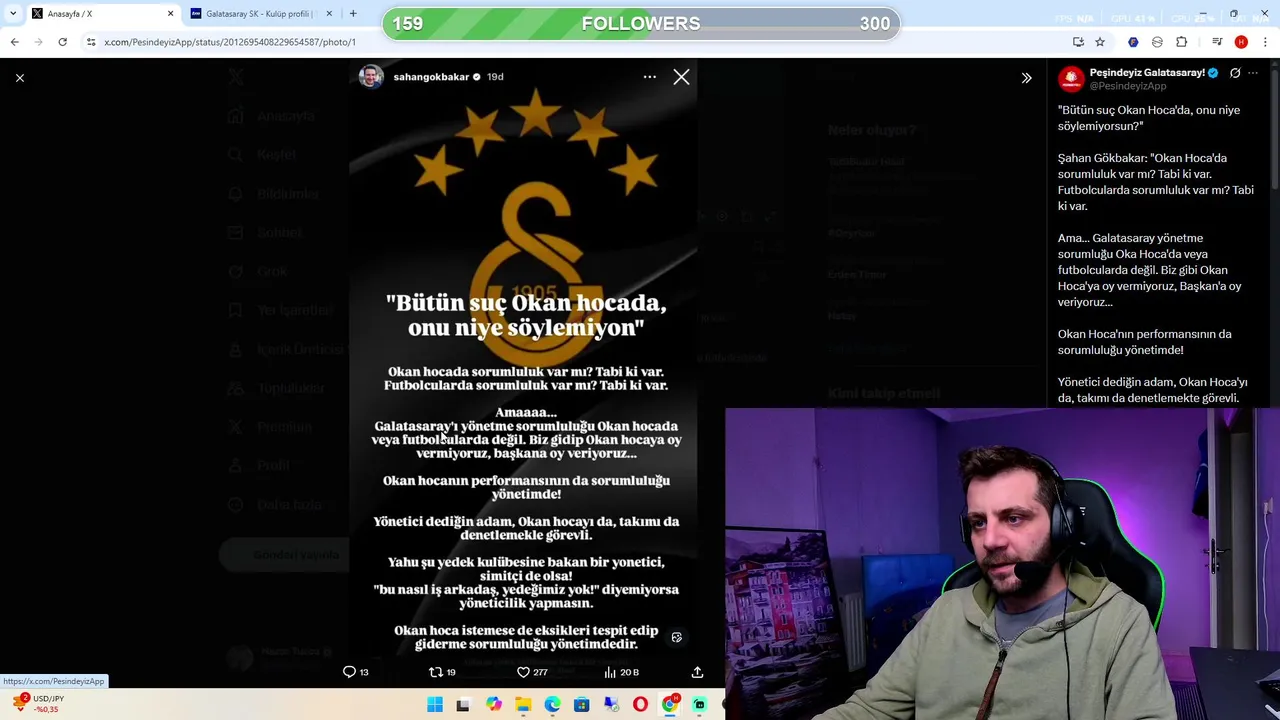
Task: Open the Peşindeyiz Galatasaray! profile avatar
Action: click(x=1071, y=79)
